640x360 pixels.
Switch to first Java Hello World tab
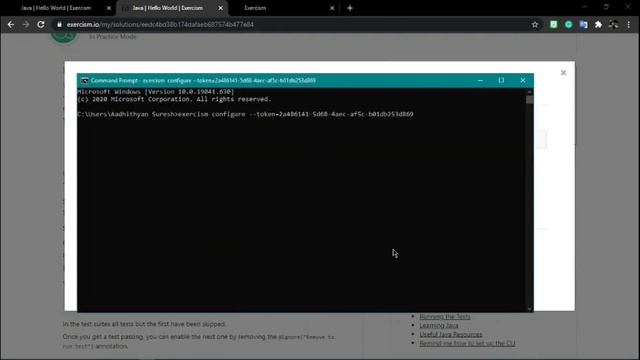tap(56, 8)
